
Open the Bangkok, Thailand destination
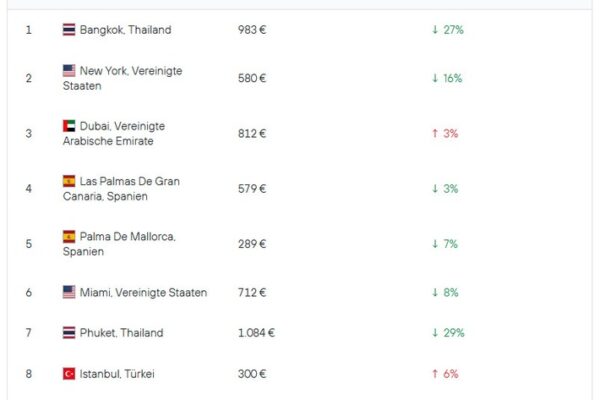pyautogui.click(x=125, y=30)
